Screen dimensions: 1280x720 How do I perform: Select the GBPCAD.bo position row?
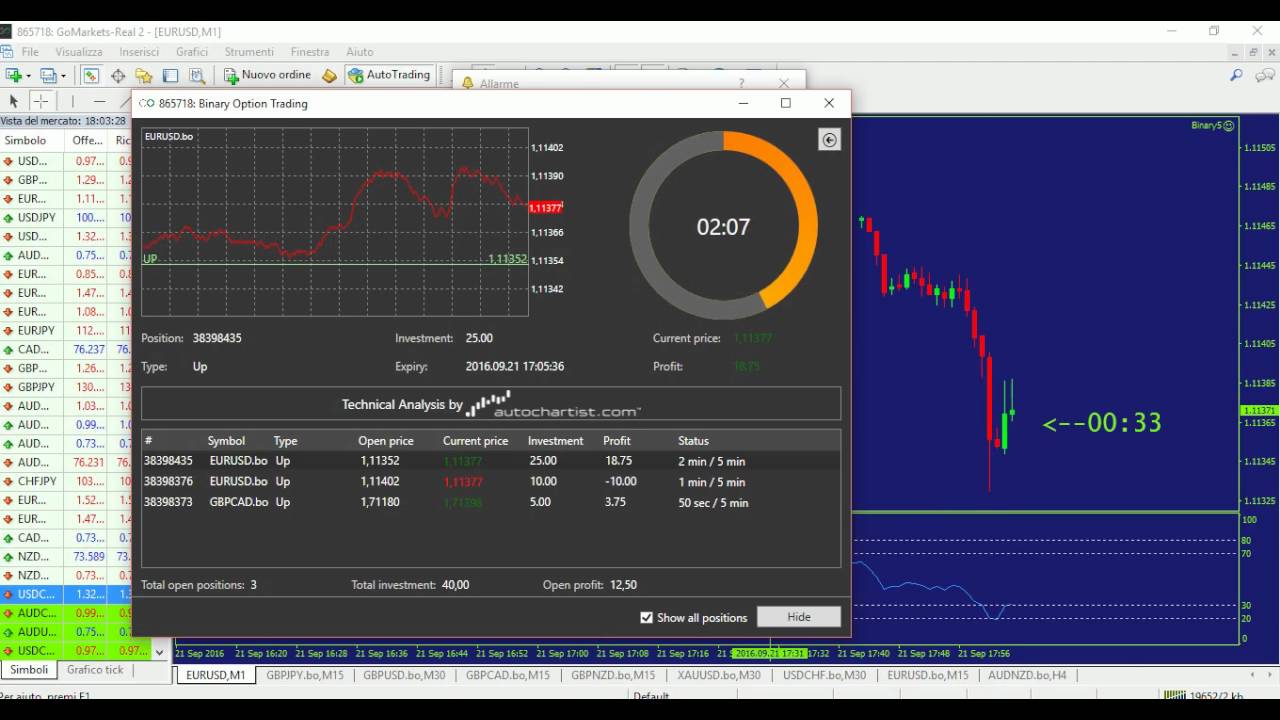point(491,502)
